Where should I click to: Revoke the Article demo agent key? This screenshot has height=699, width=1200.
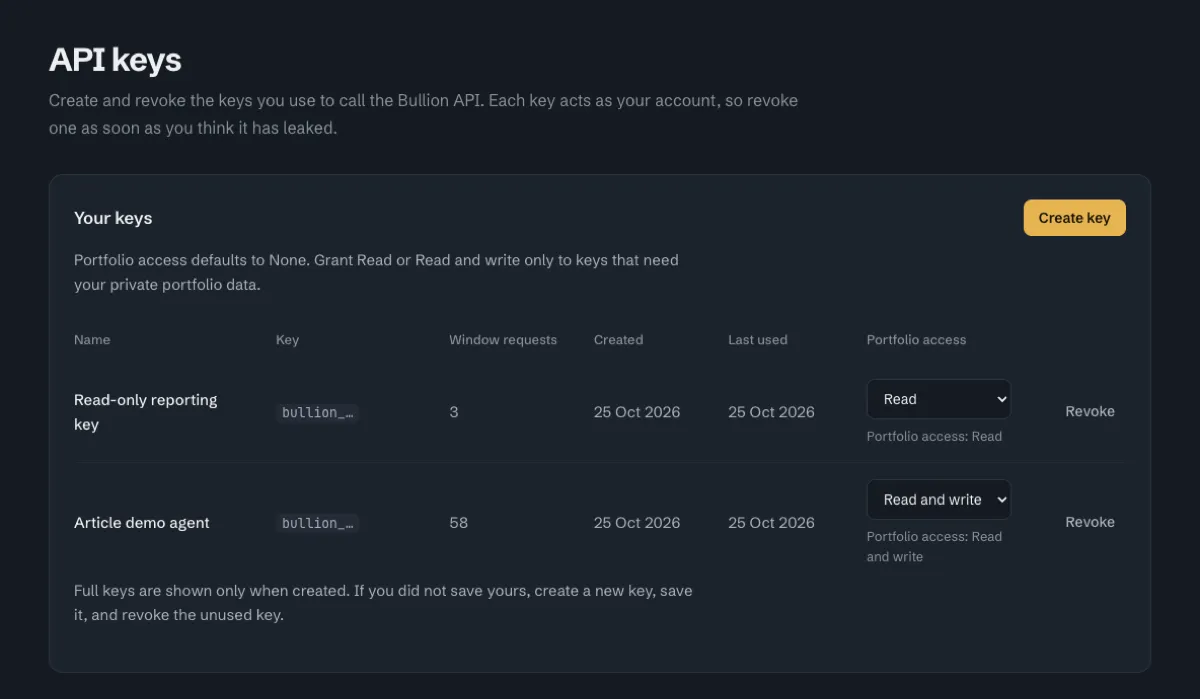1089,522
